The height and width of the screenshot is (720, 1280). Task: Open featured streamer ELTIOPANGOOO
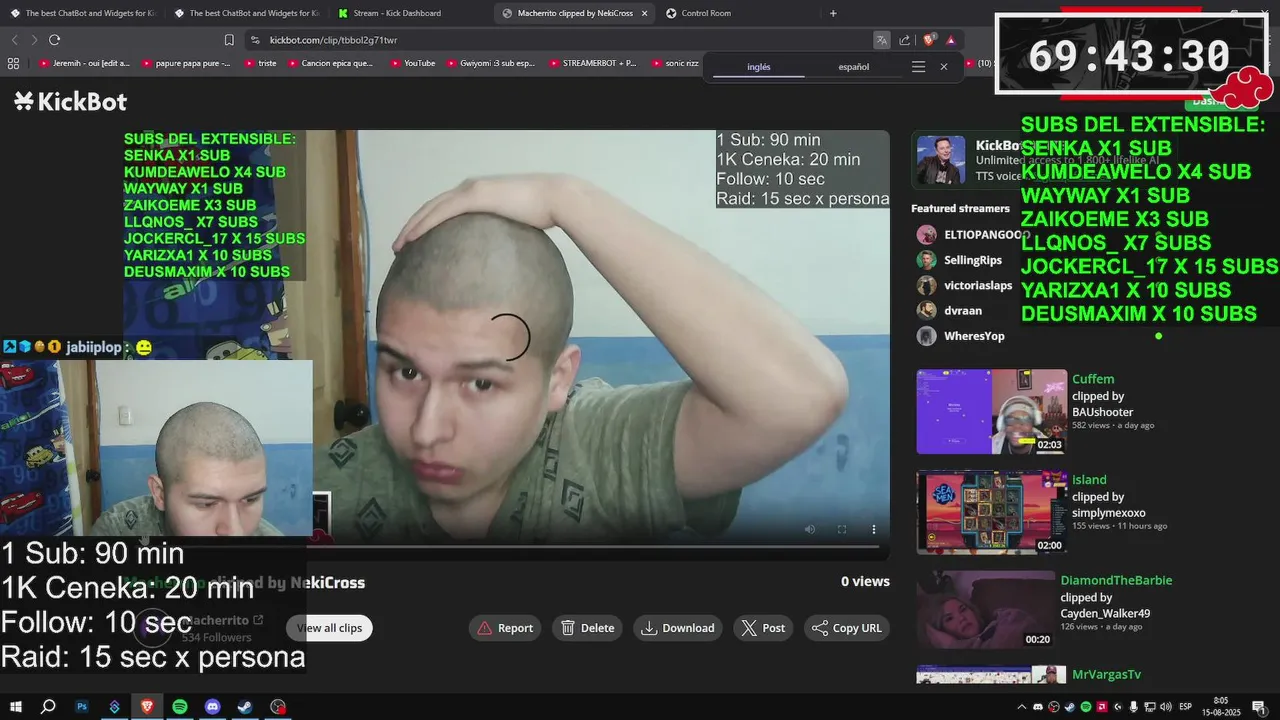[x=973, y=235]
